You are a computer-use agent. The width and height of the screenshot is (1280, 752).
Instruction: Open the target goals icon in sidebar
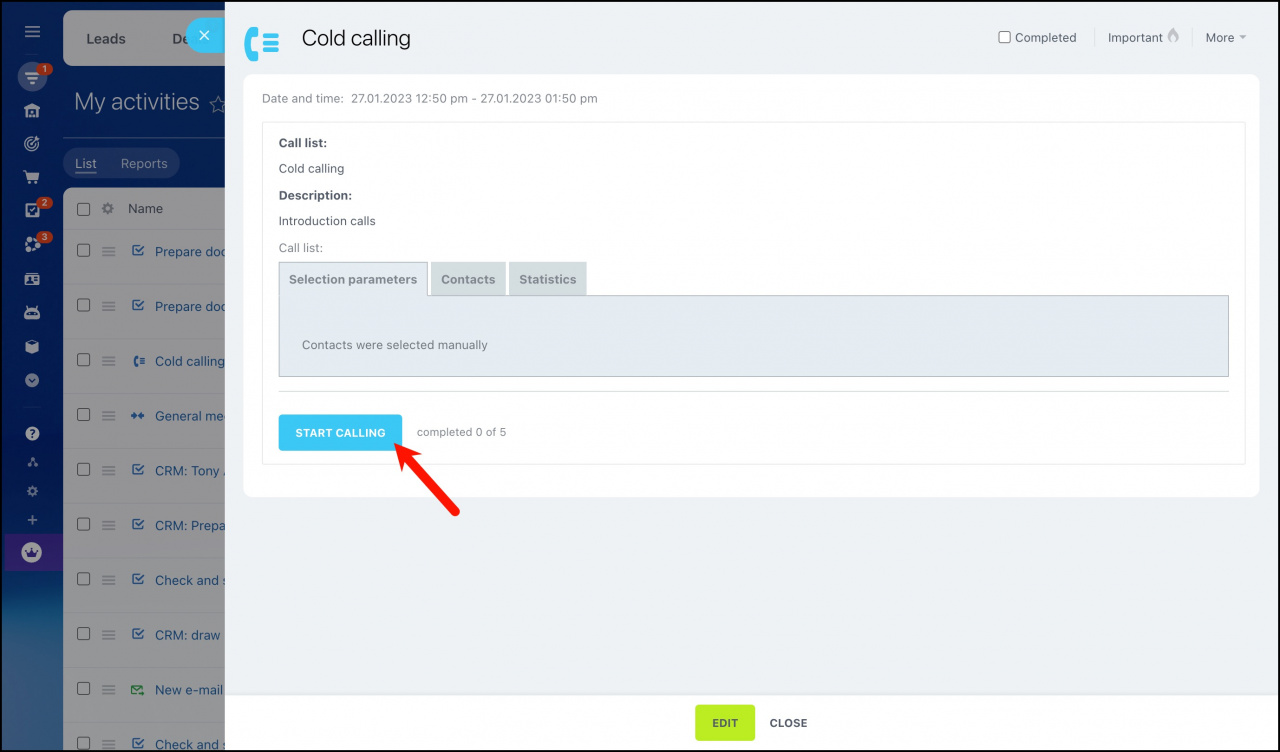click(32, 144)
